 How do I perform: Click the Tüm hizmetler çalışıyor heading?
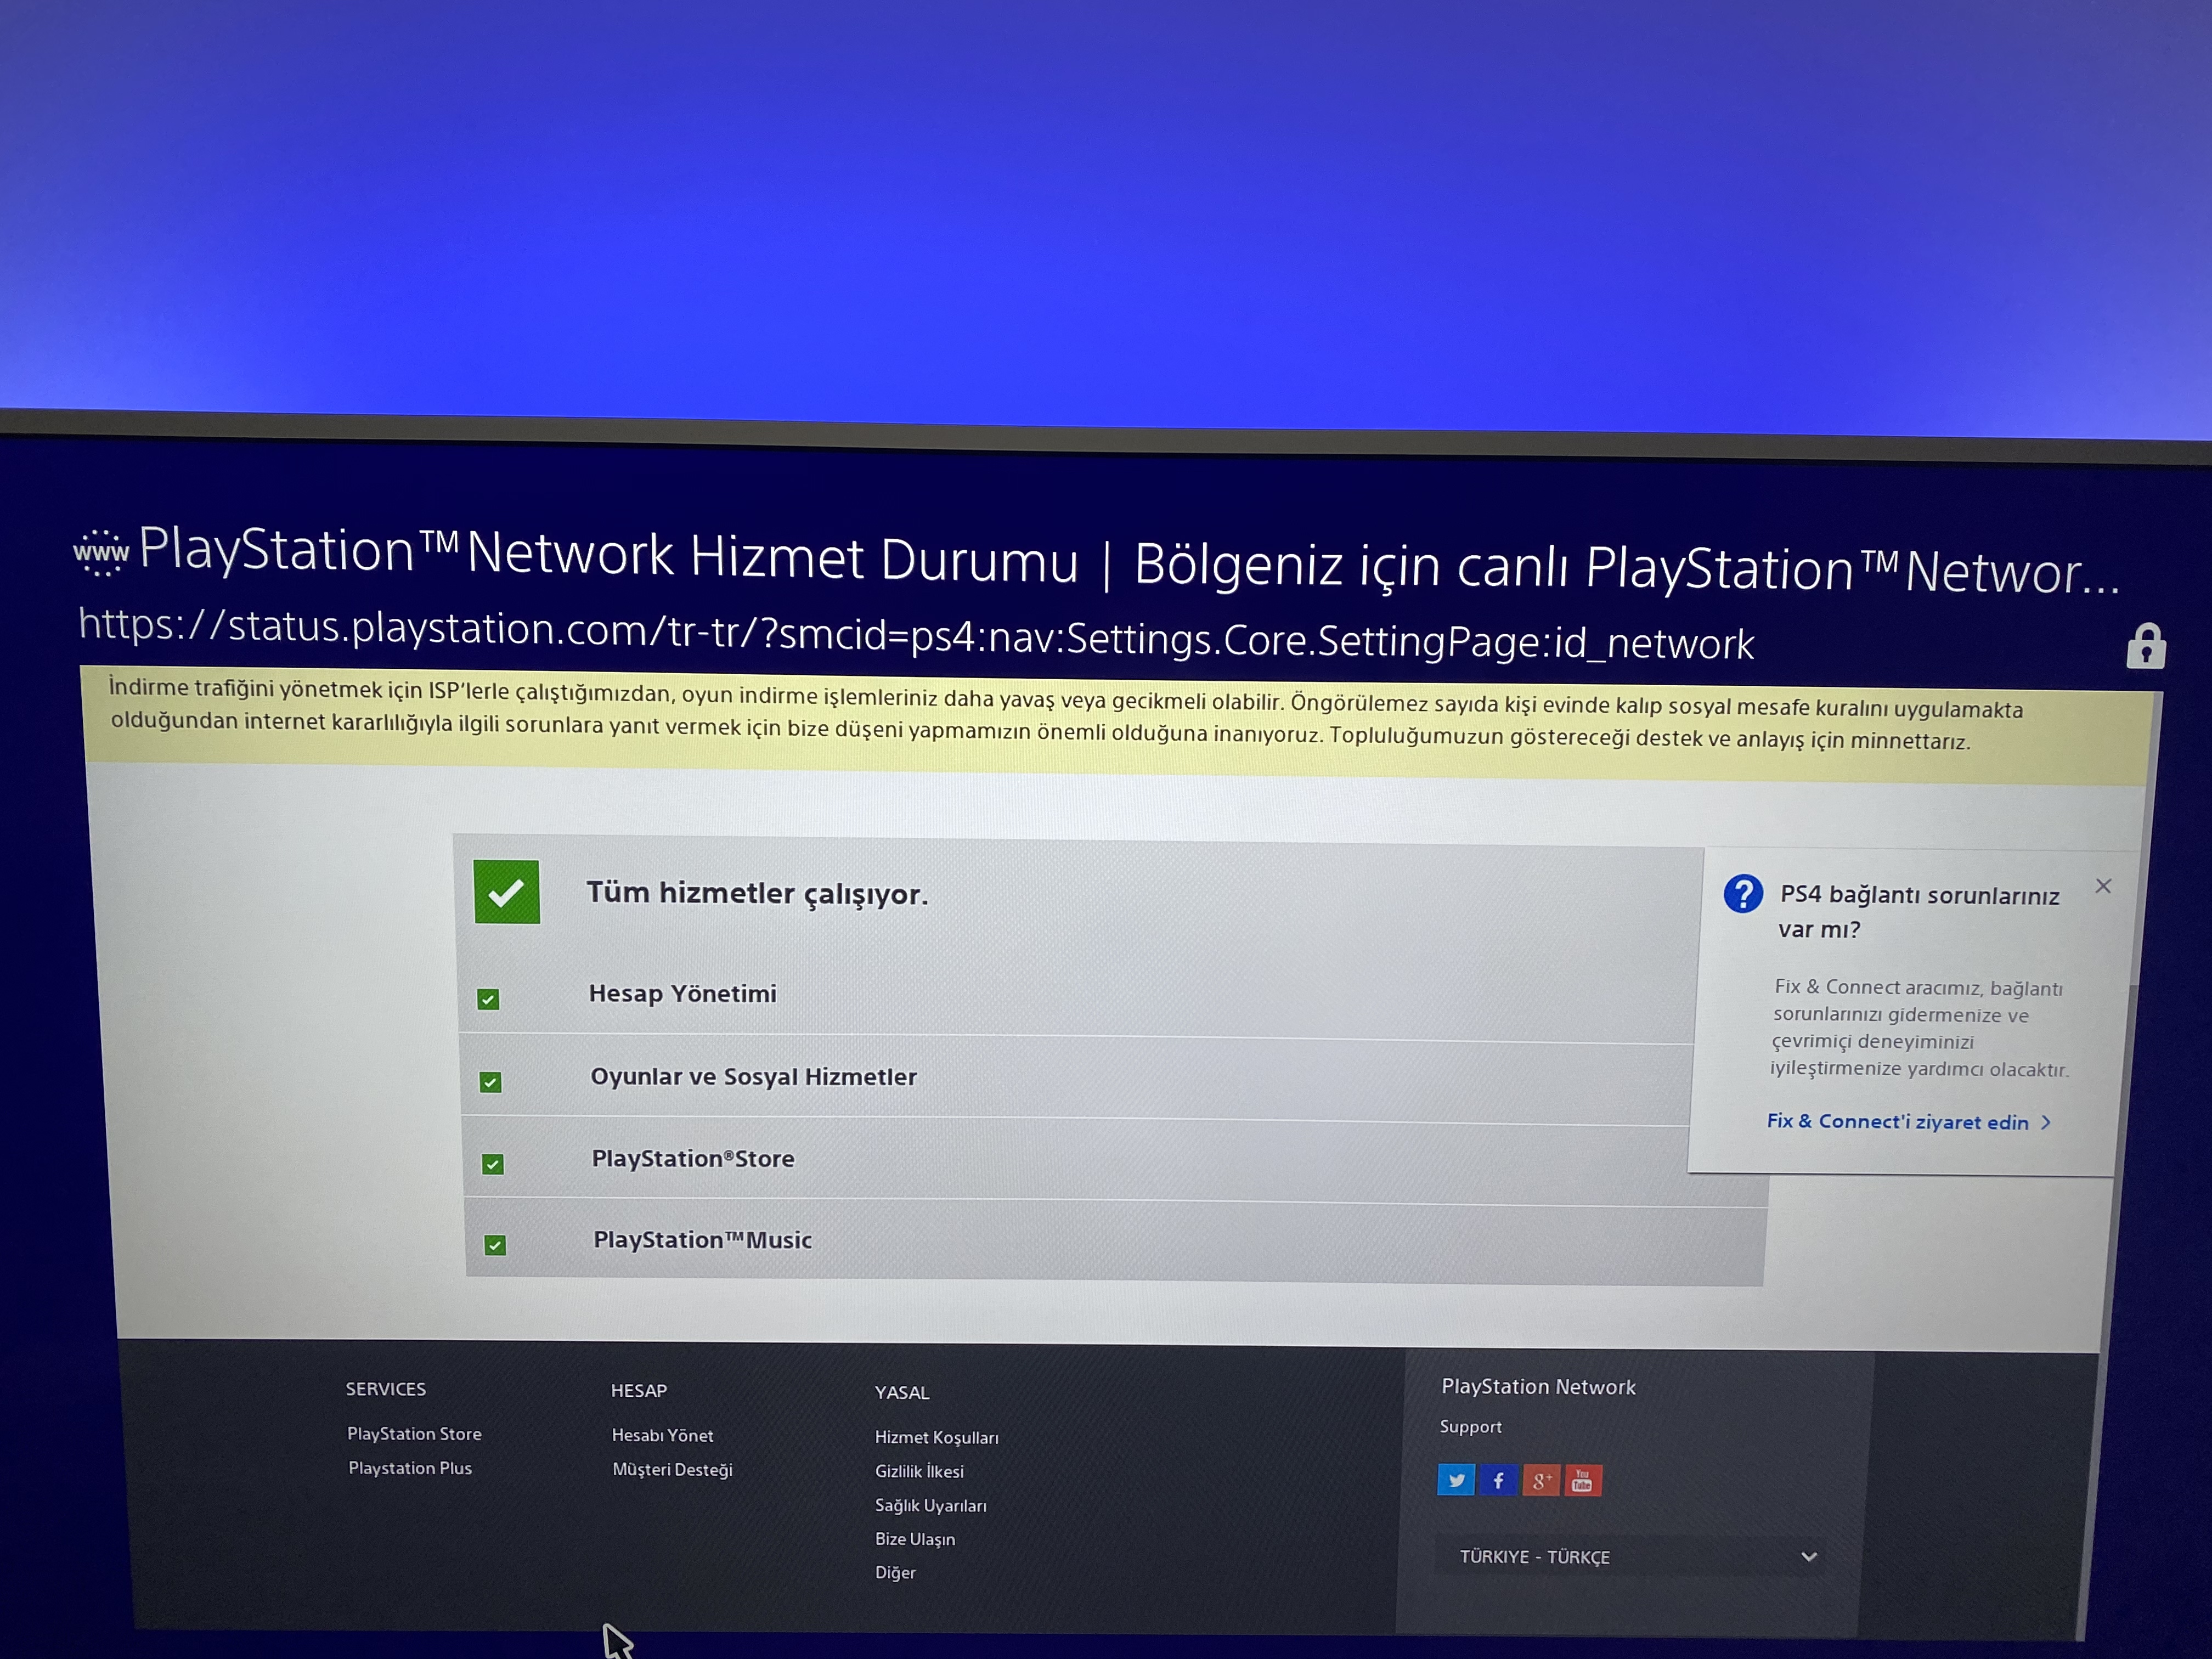[x=757, y=892]
